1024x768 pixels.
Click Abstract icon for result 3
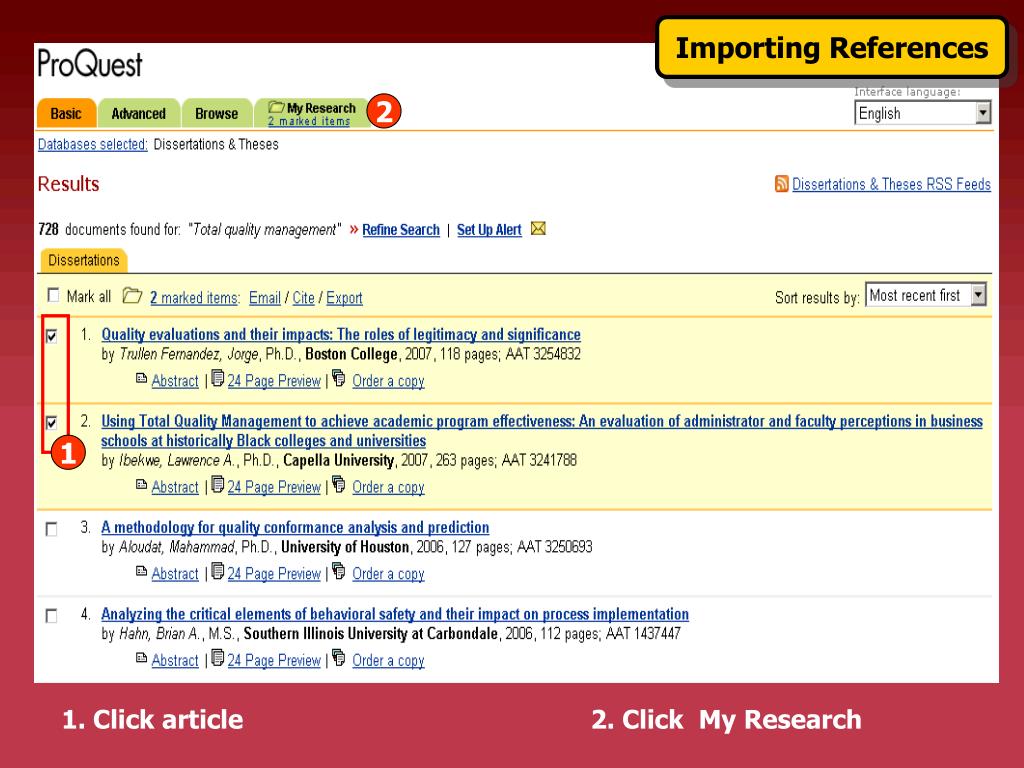tap(141, 571)
